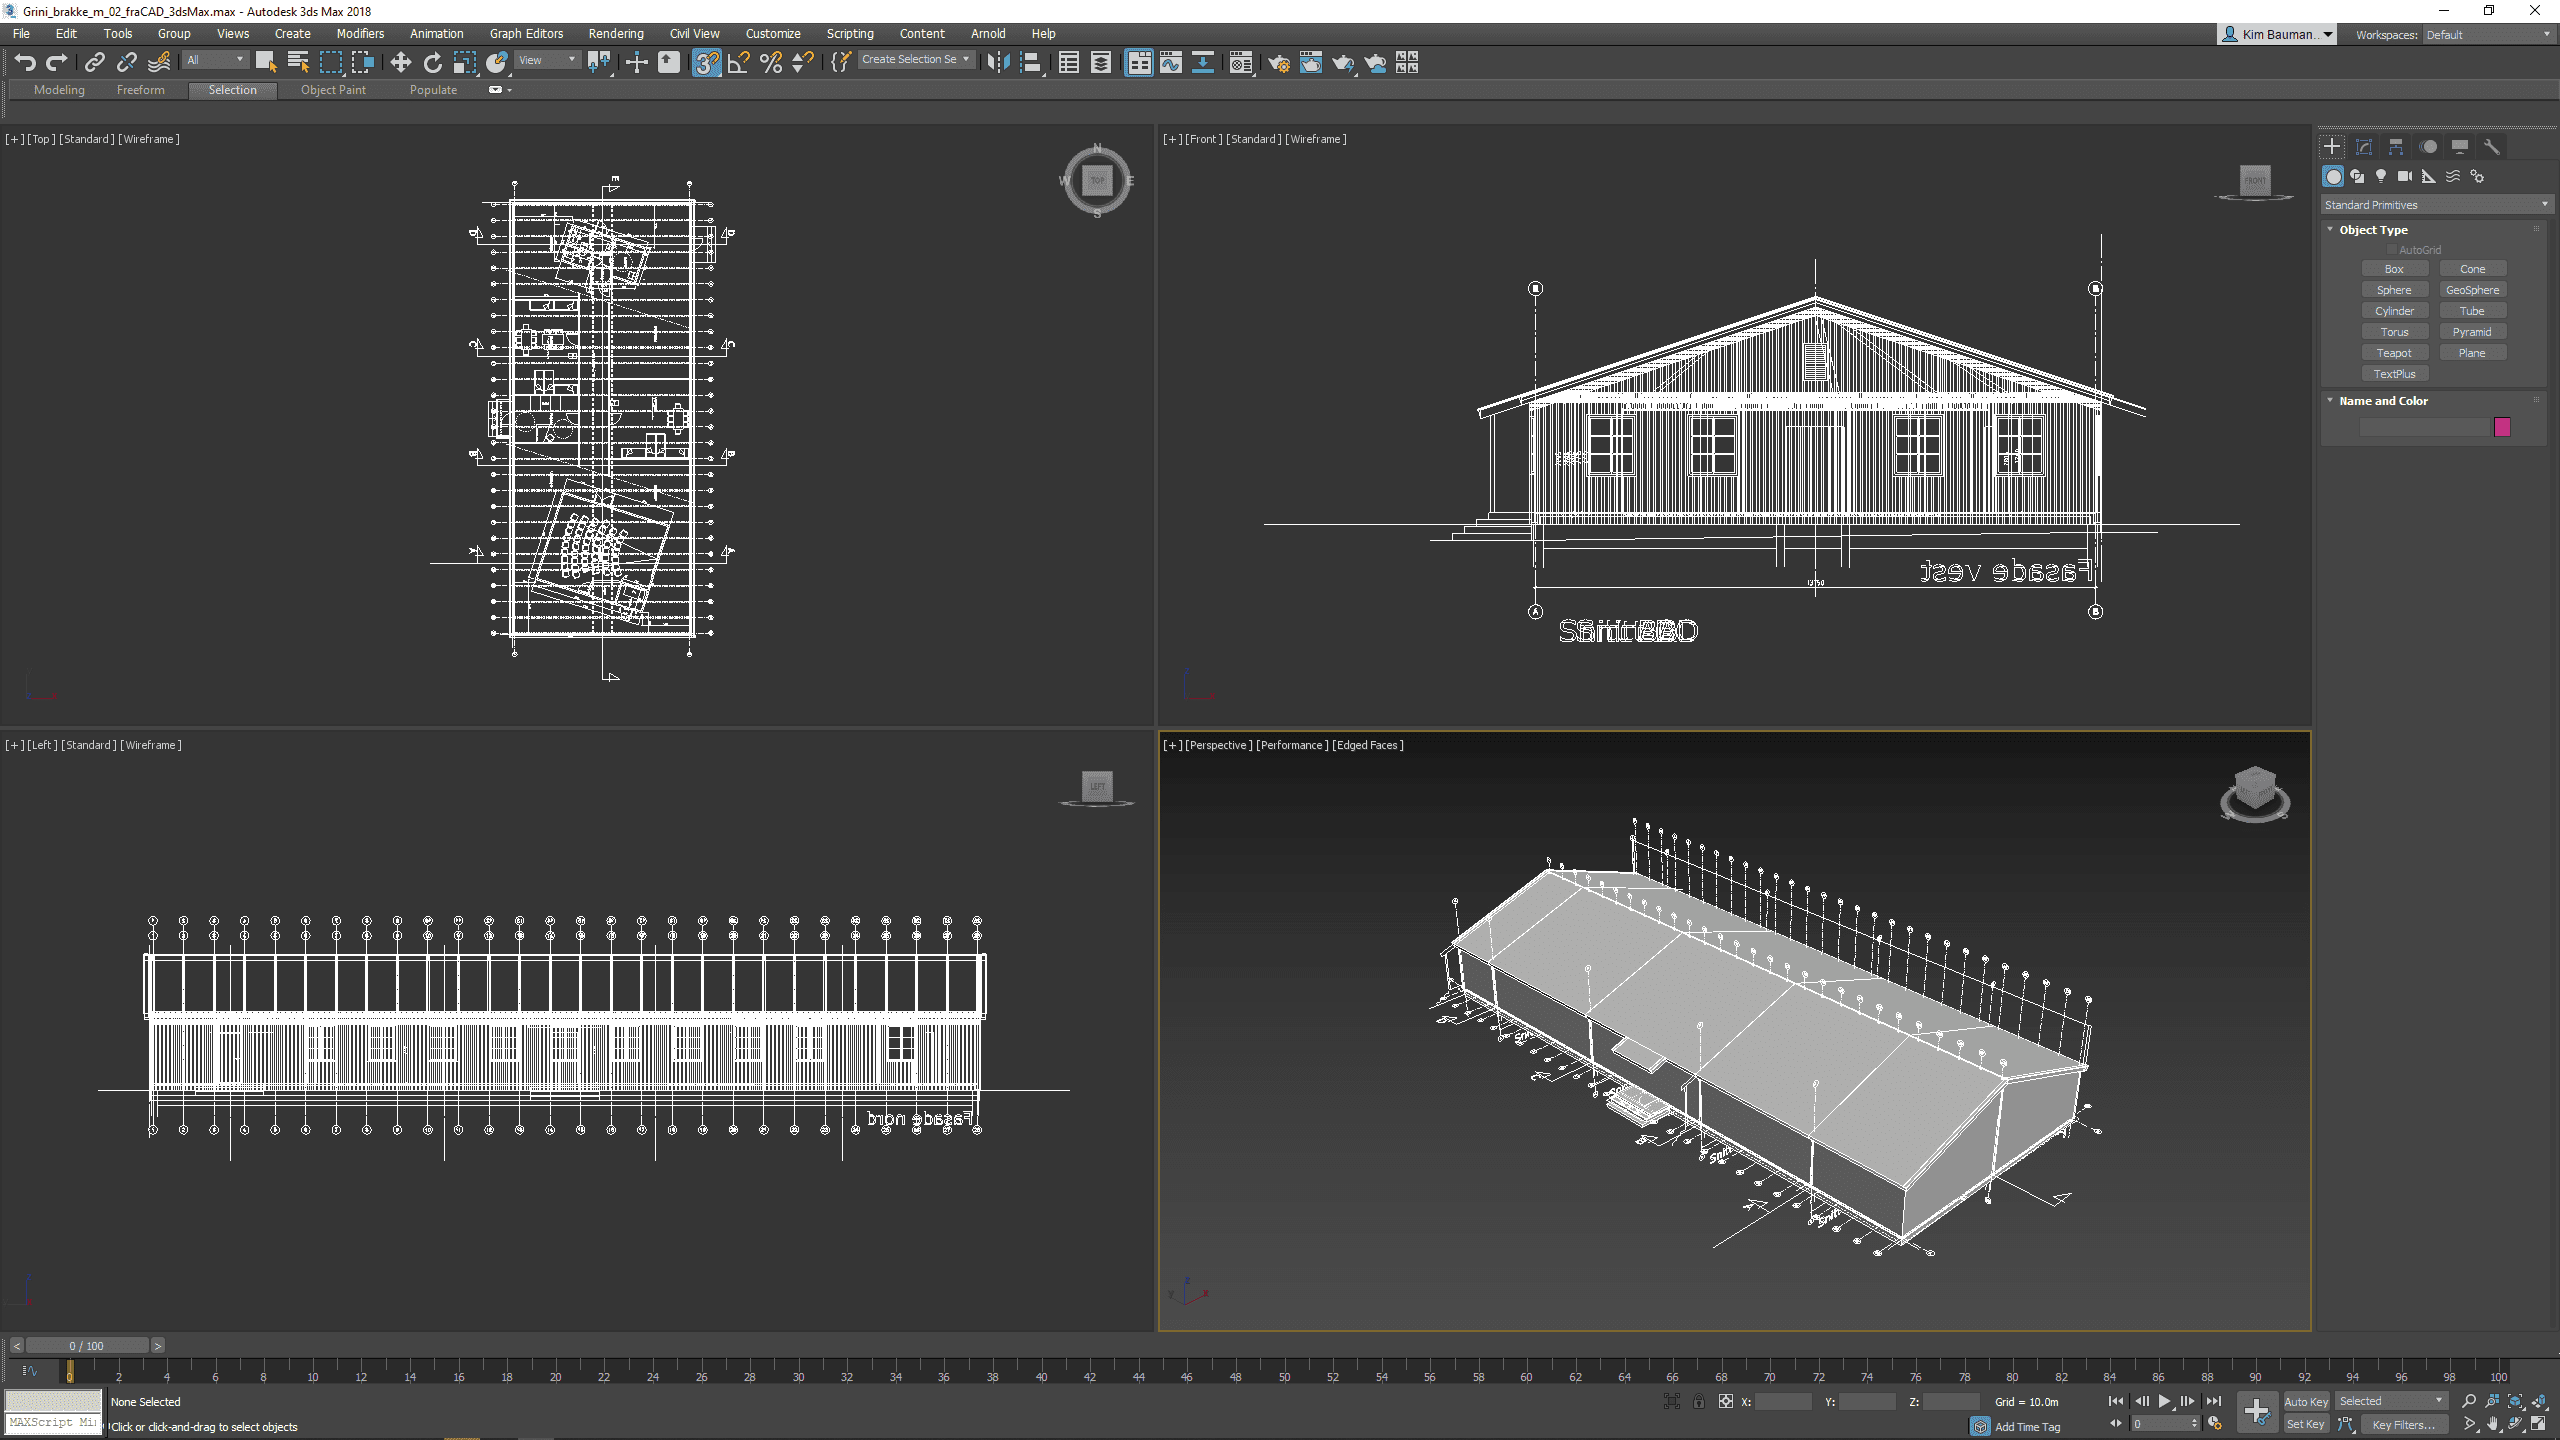Switch to the Cameras creation category
This screenshot has width=2560, height=1440.
pyautogui.click(x=2405, y=176)
